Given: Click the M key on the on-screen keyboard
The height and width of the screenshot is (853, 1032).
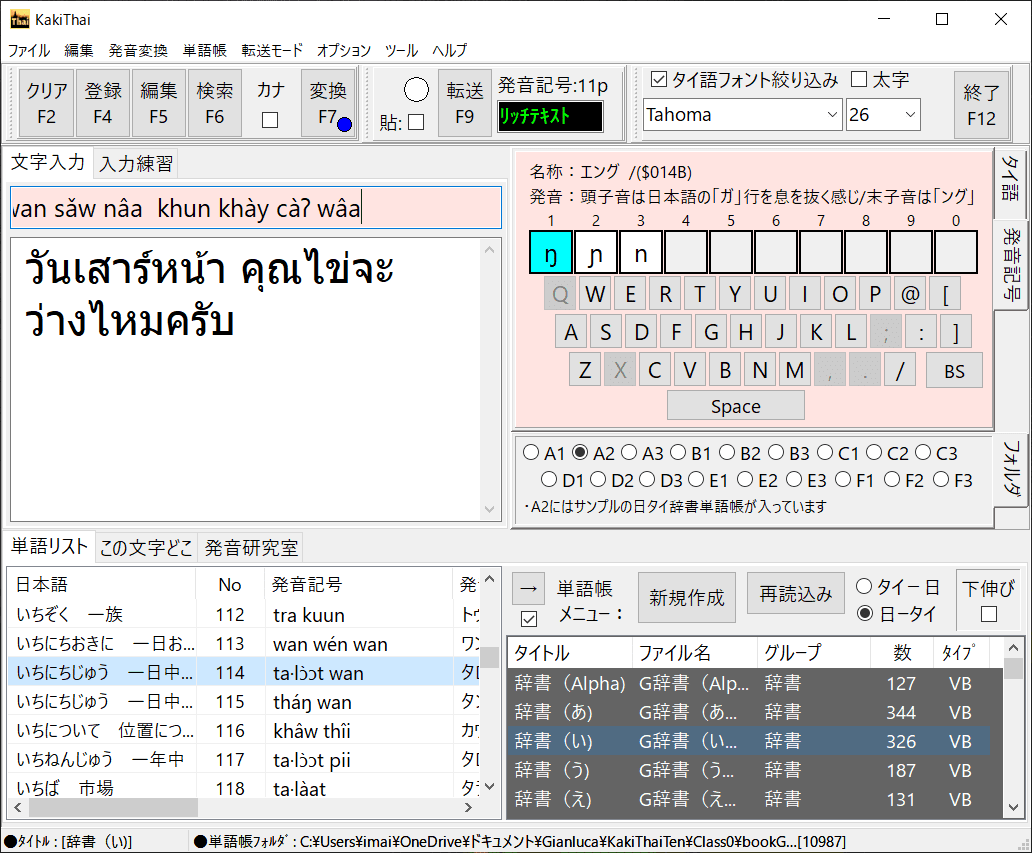Looking at the screenshot, I should 794,371.
